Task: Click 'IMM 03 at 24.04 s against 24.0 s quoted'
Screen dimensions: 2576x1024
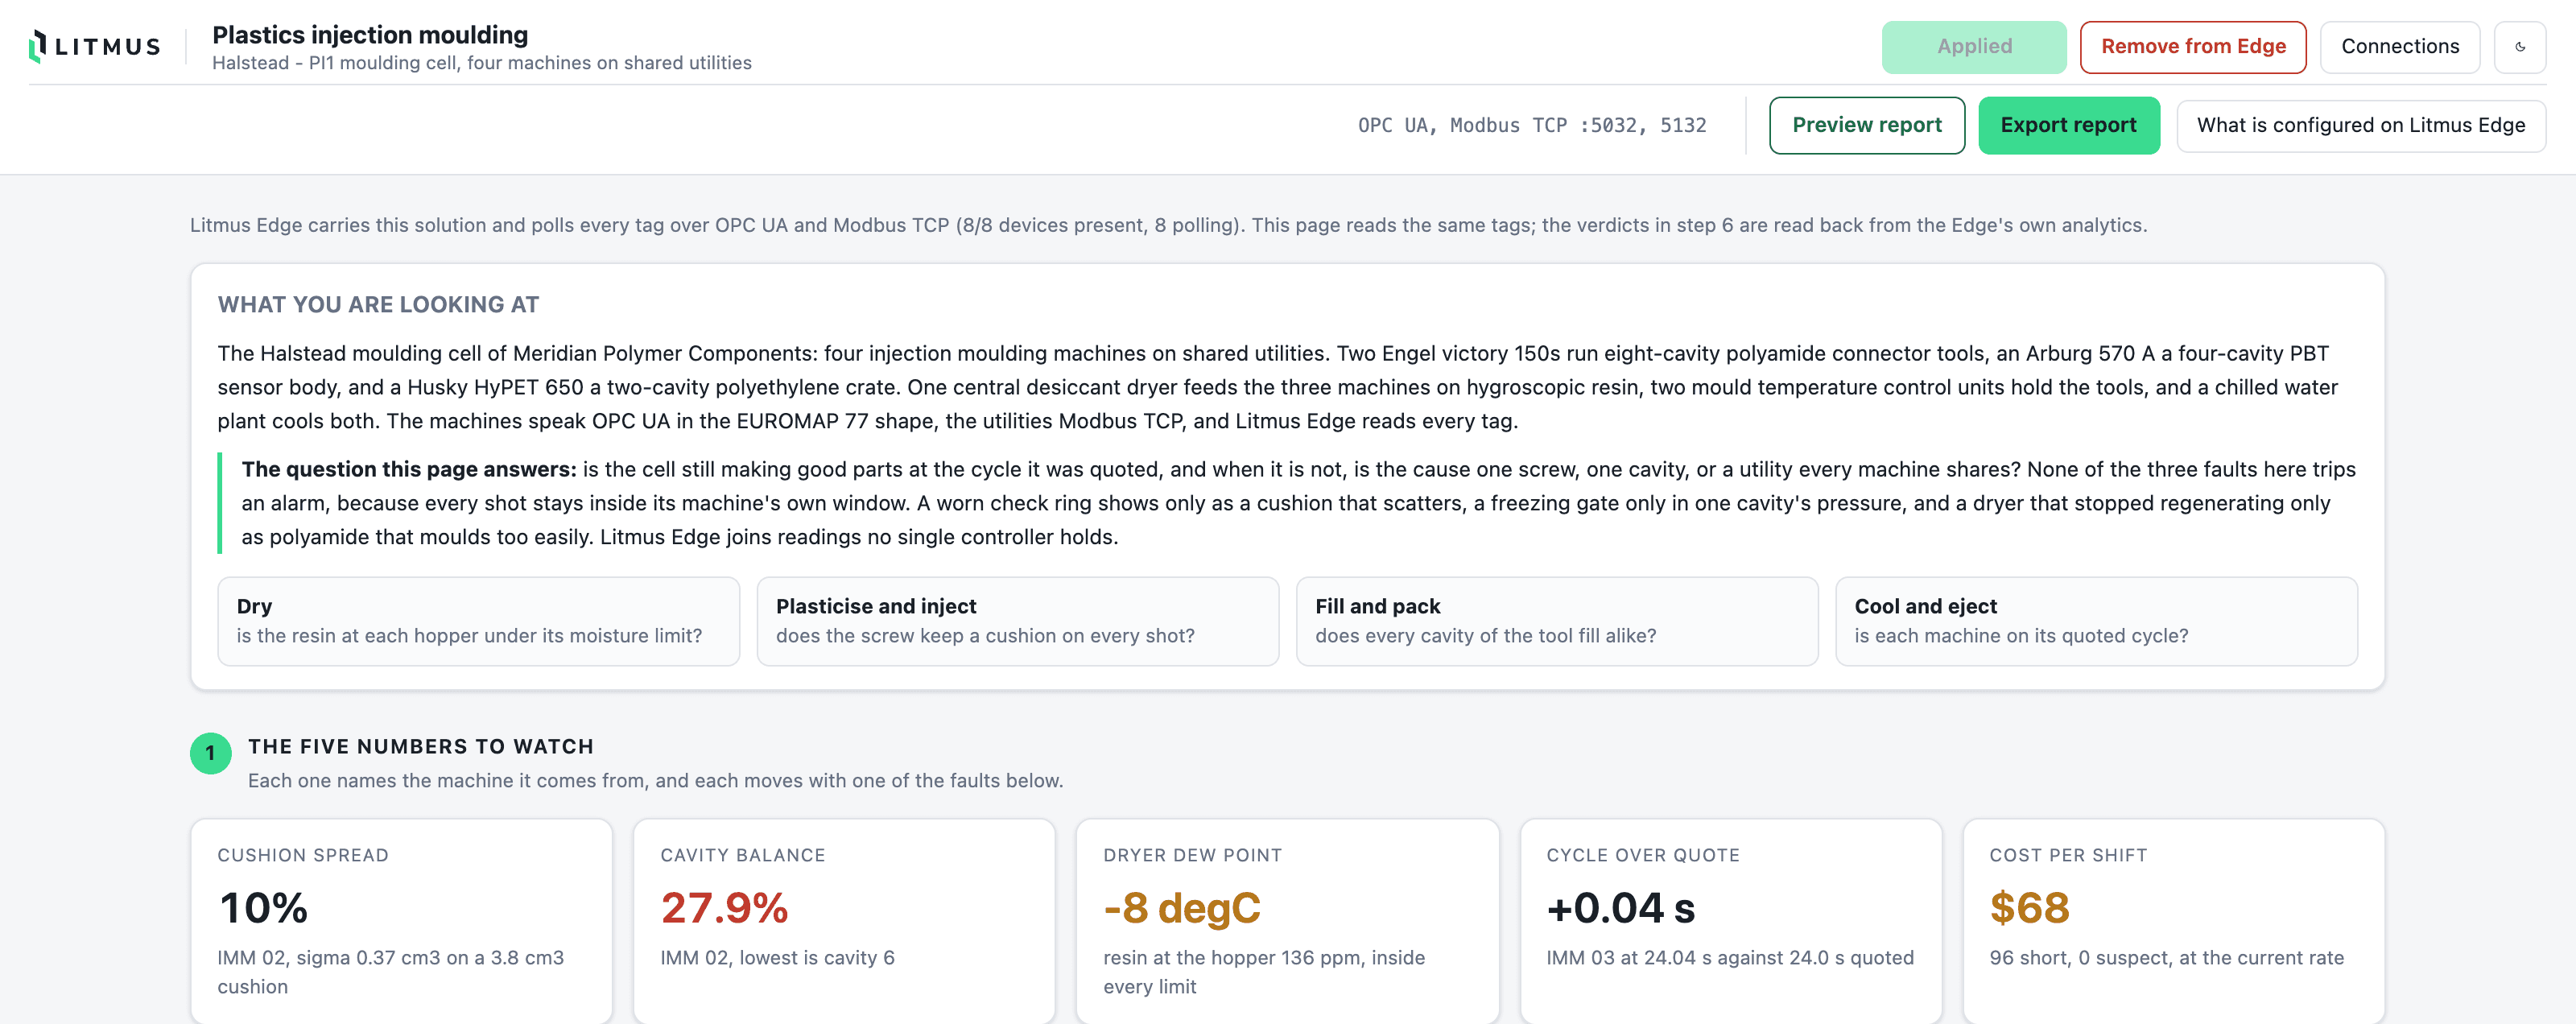Action: coord(1730,958)
